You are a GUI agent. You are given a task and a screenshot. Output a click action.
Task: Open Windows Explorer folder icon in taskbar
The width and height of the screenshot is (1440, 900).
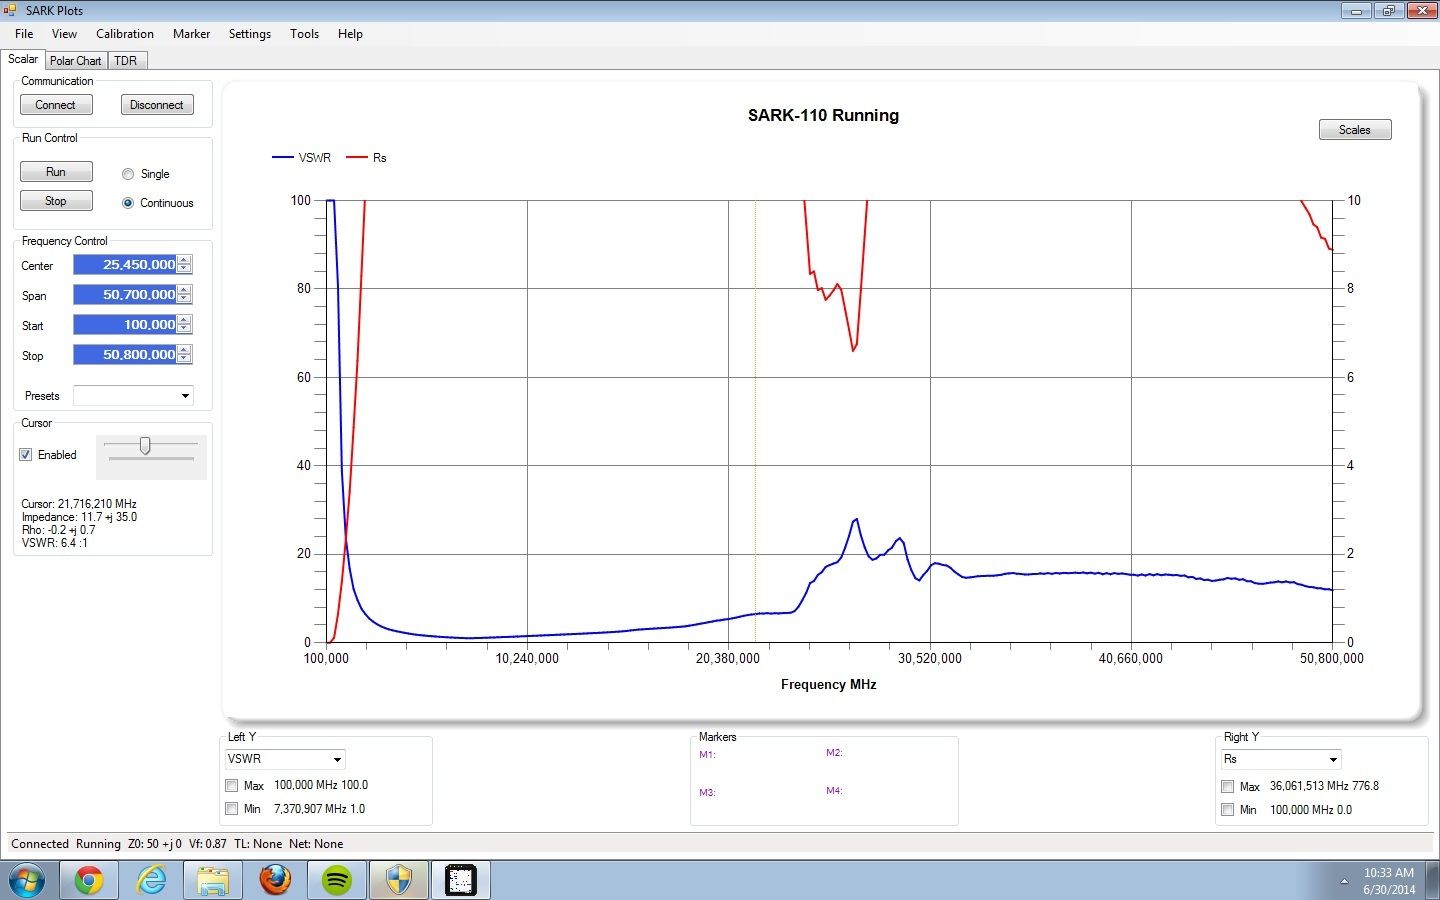coord(213,880)
